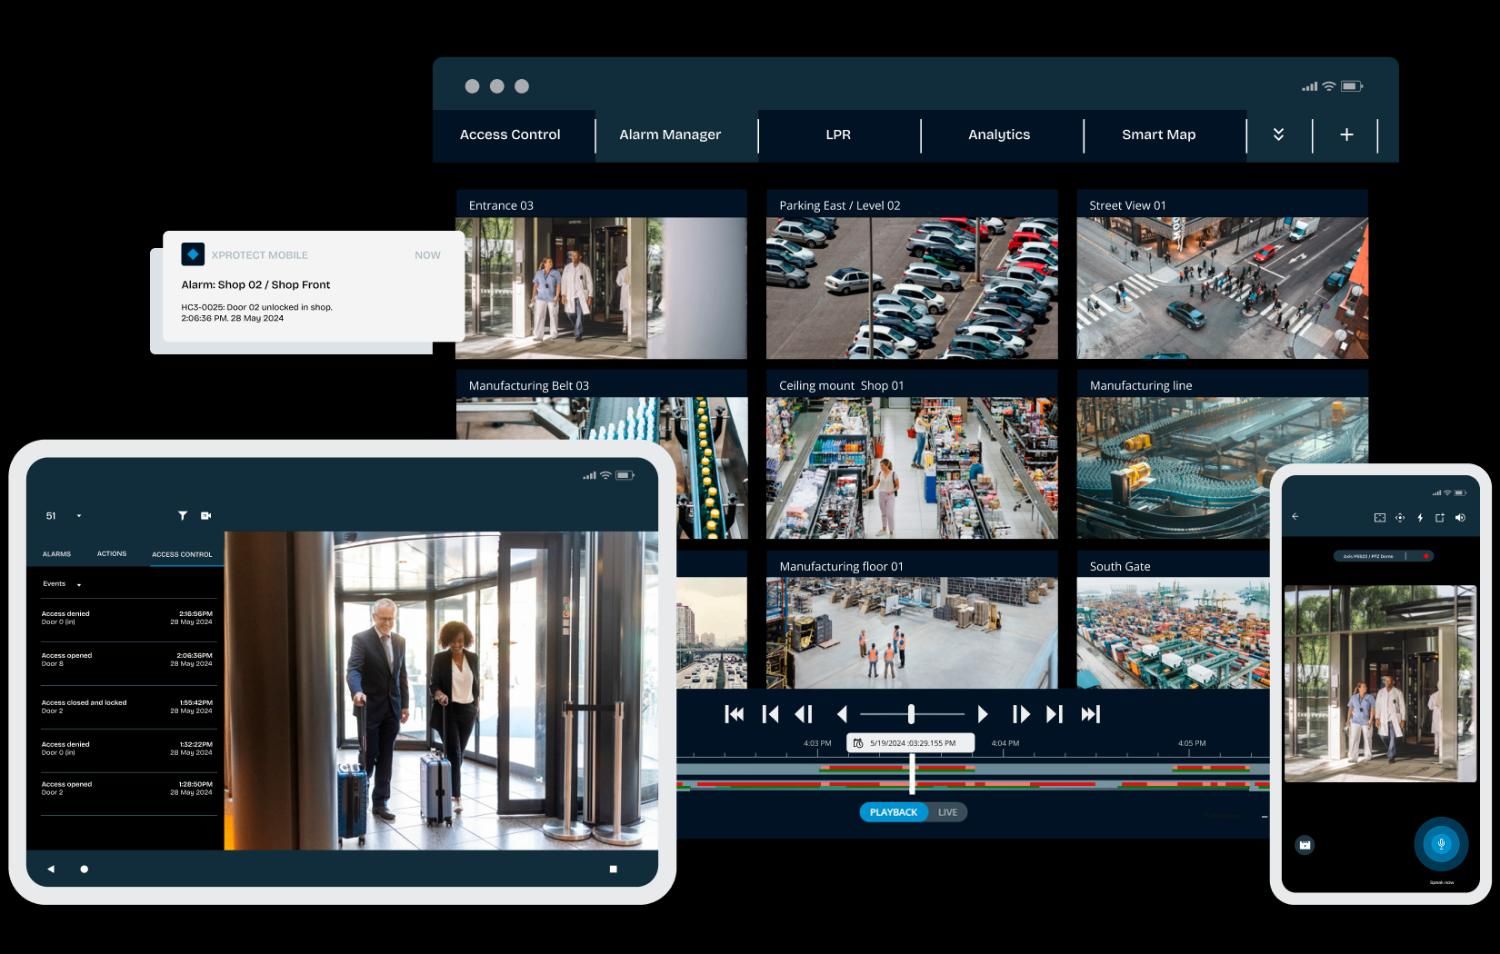
Task: Switch to LIVE mode
Action: [948, 812]
